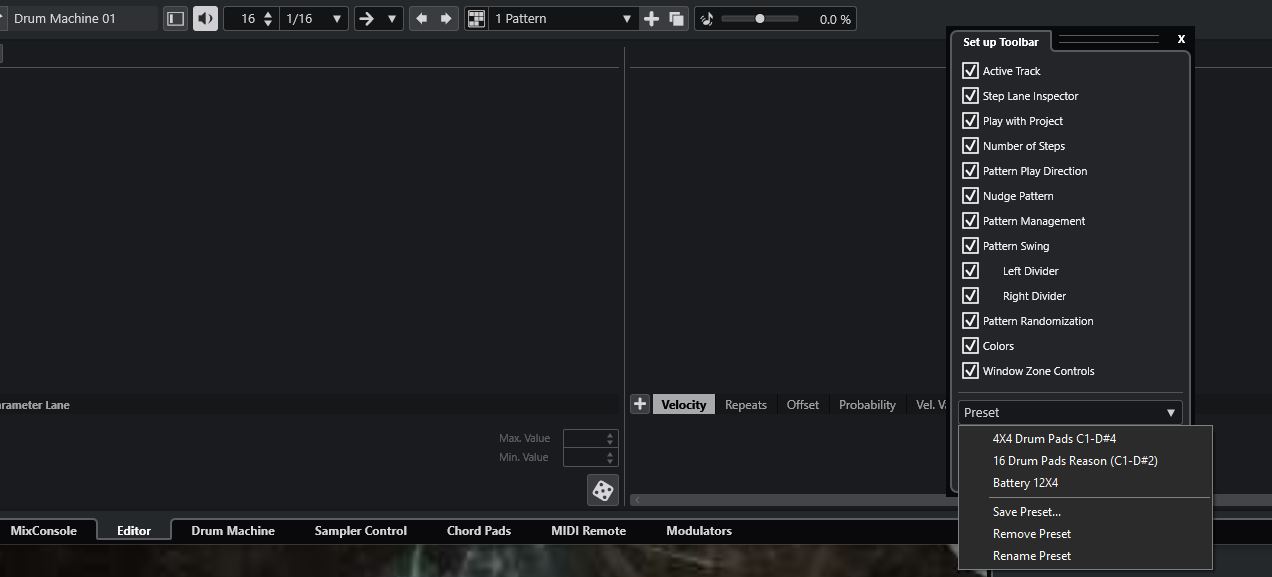Viewport: 1272px width, 577px height.
Task: Click the pattern swing icon
Action: click(707, 19)
